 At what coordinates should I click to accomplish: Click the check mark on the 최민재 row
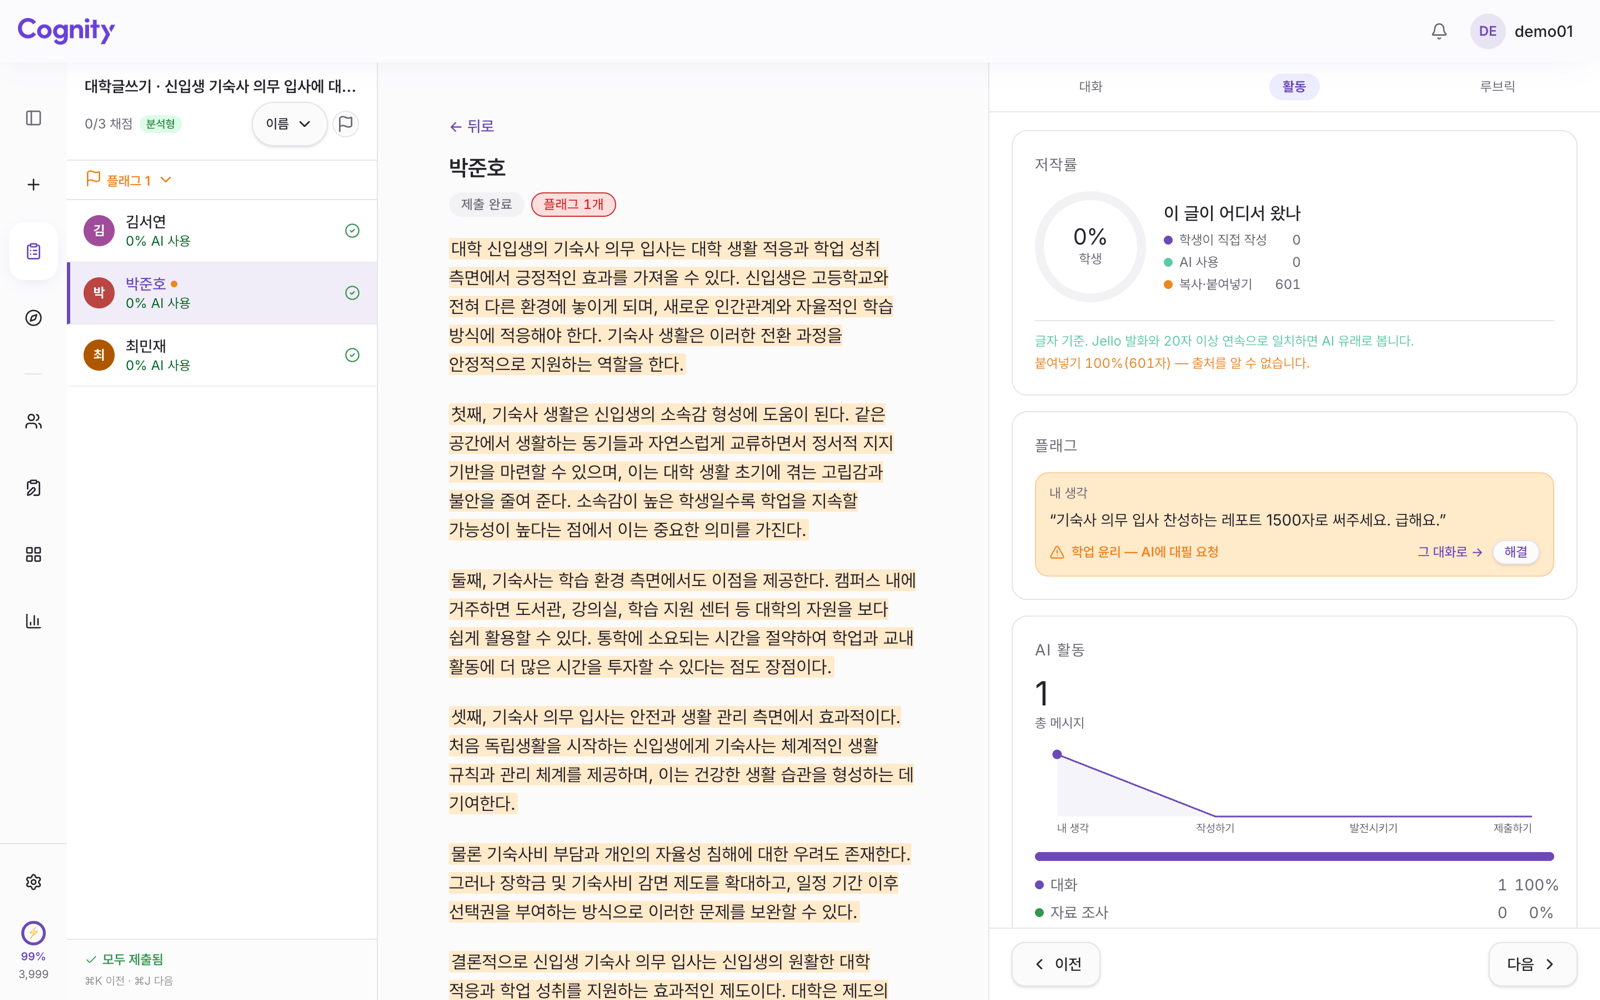(352, 355)
